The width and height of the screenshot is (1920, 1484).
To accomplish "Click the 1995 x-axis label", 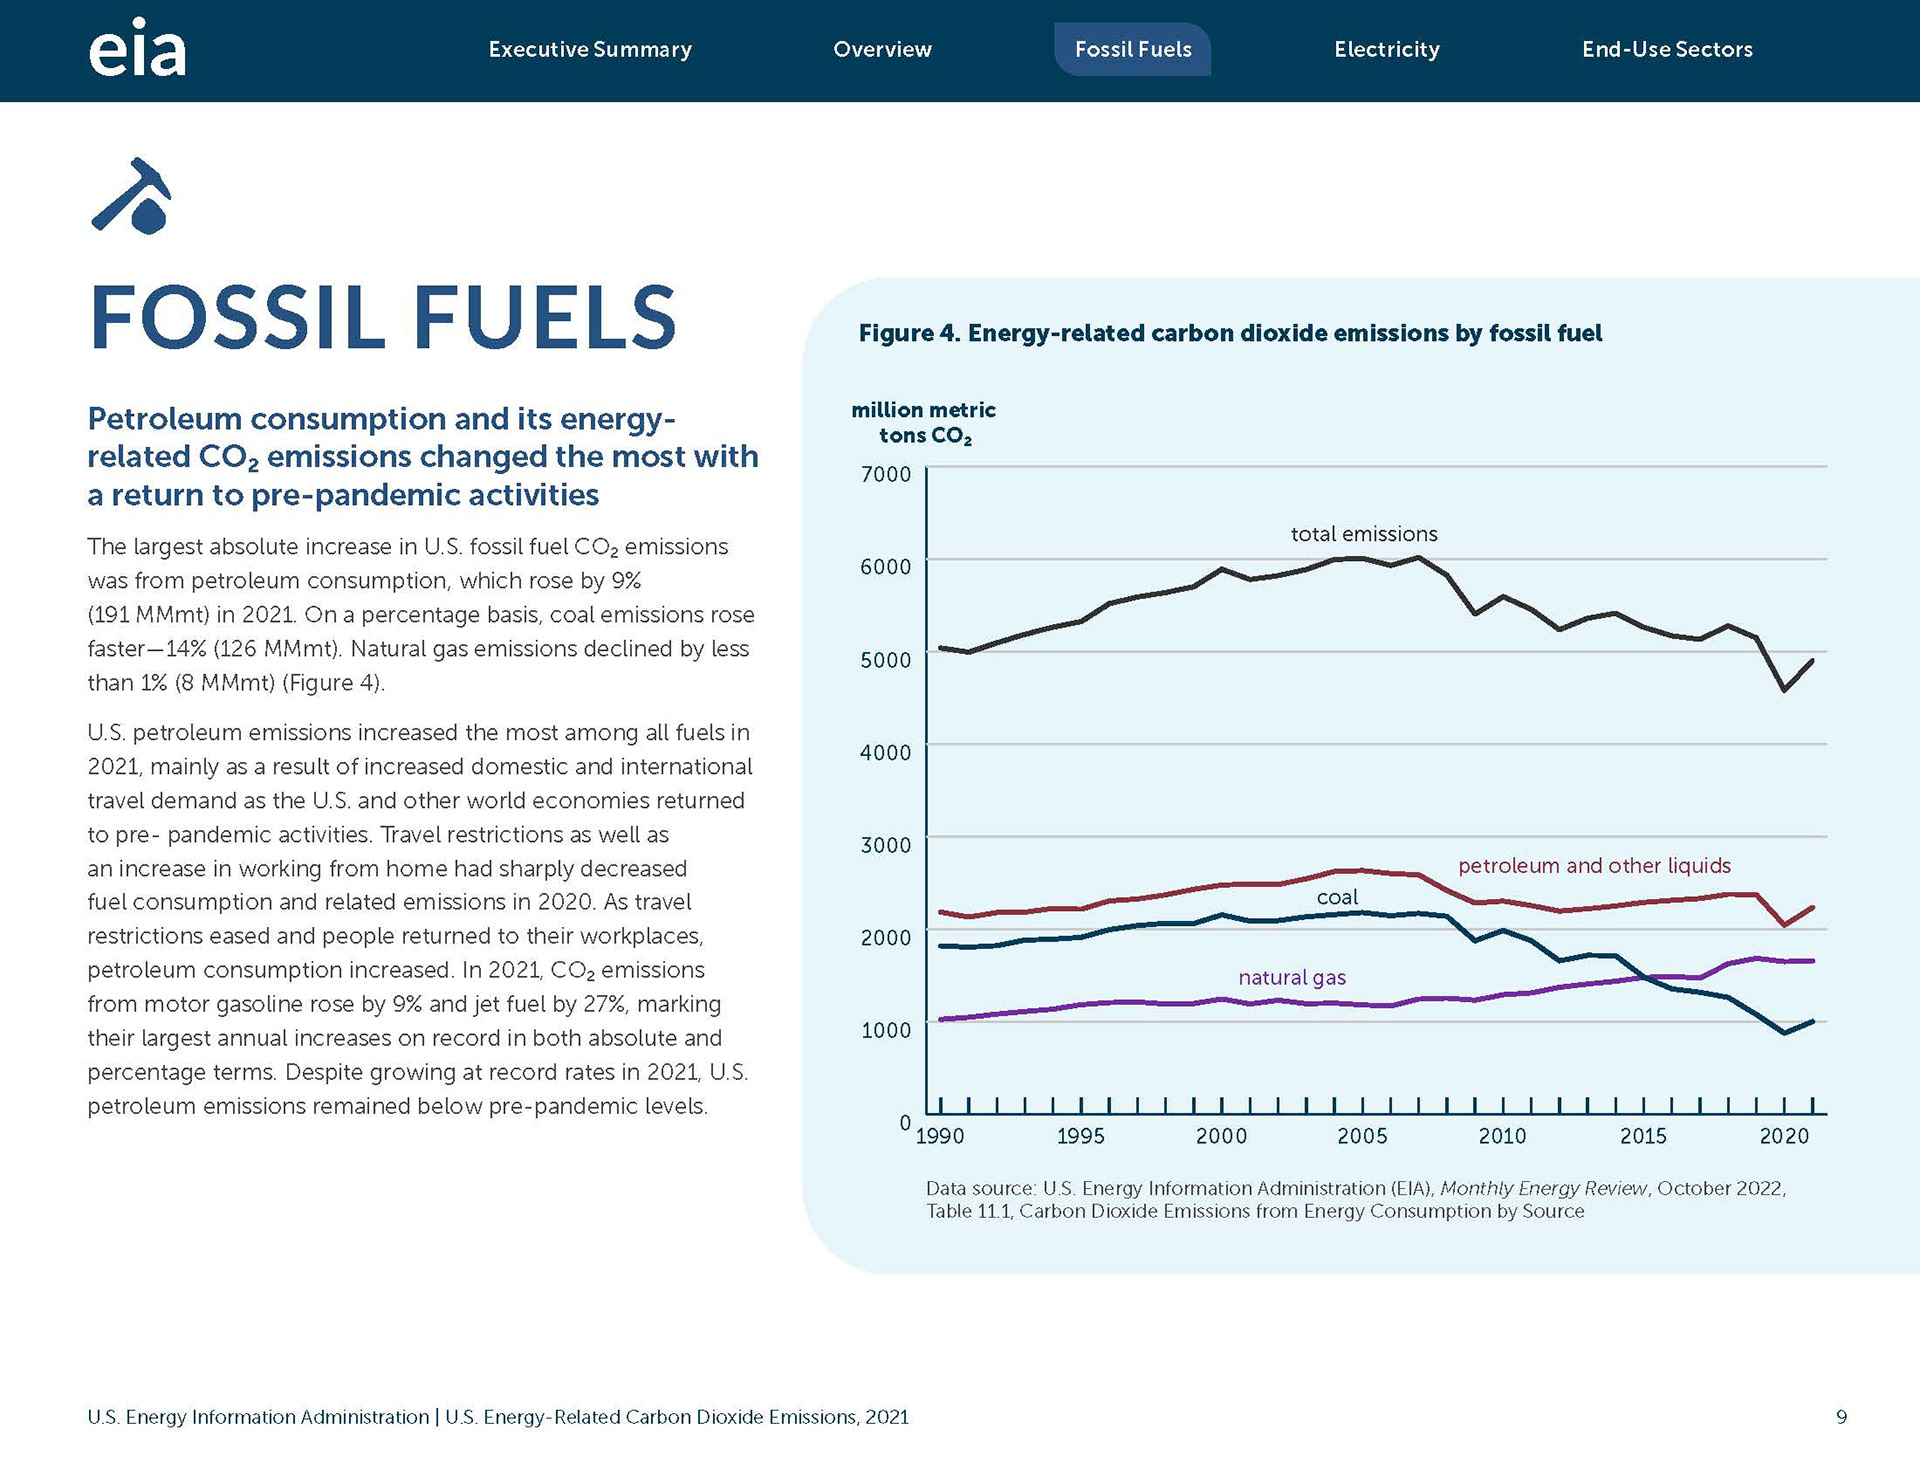I will click(1081, 1136).
